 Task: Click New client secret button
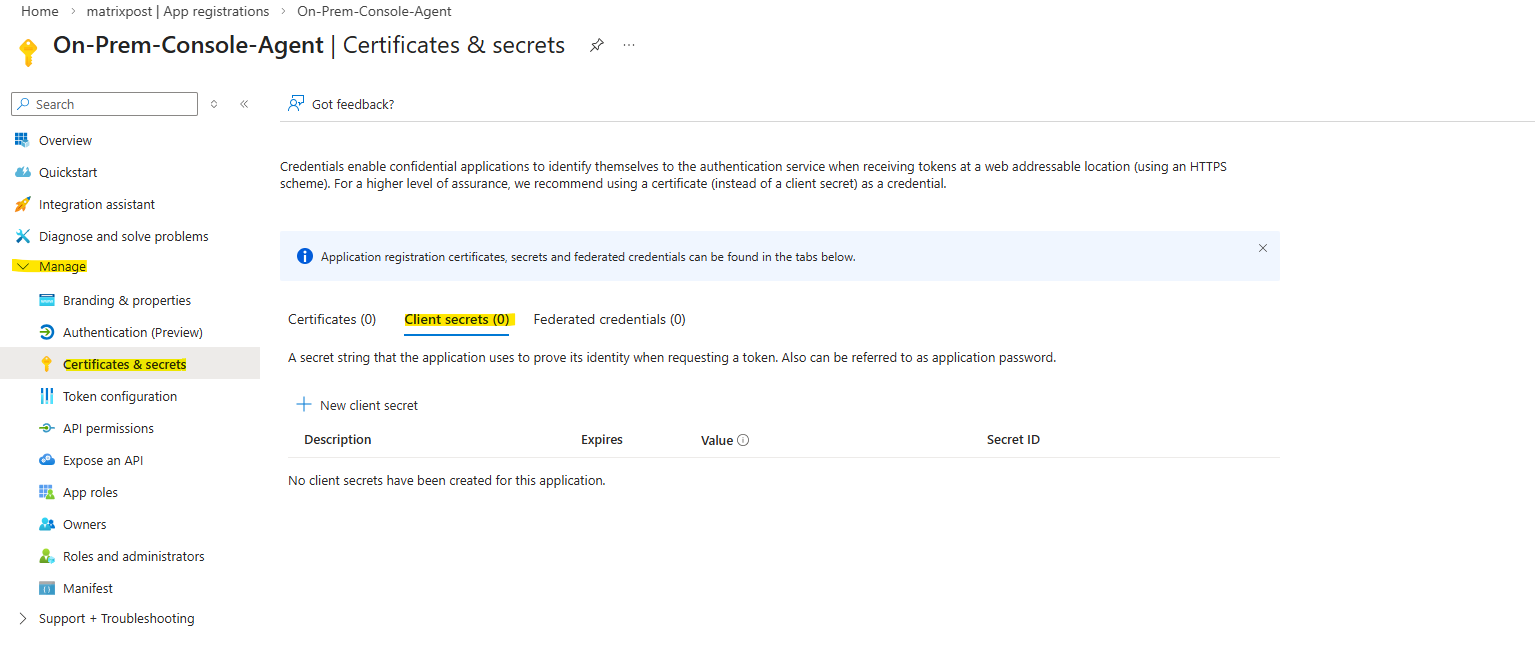click(x=357, y=405)
